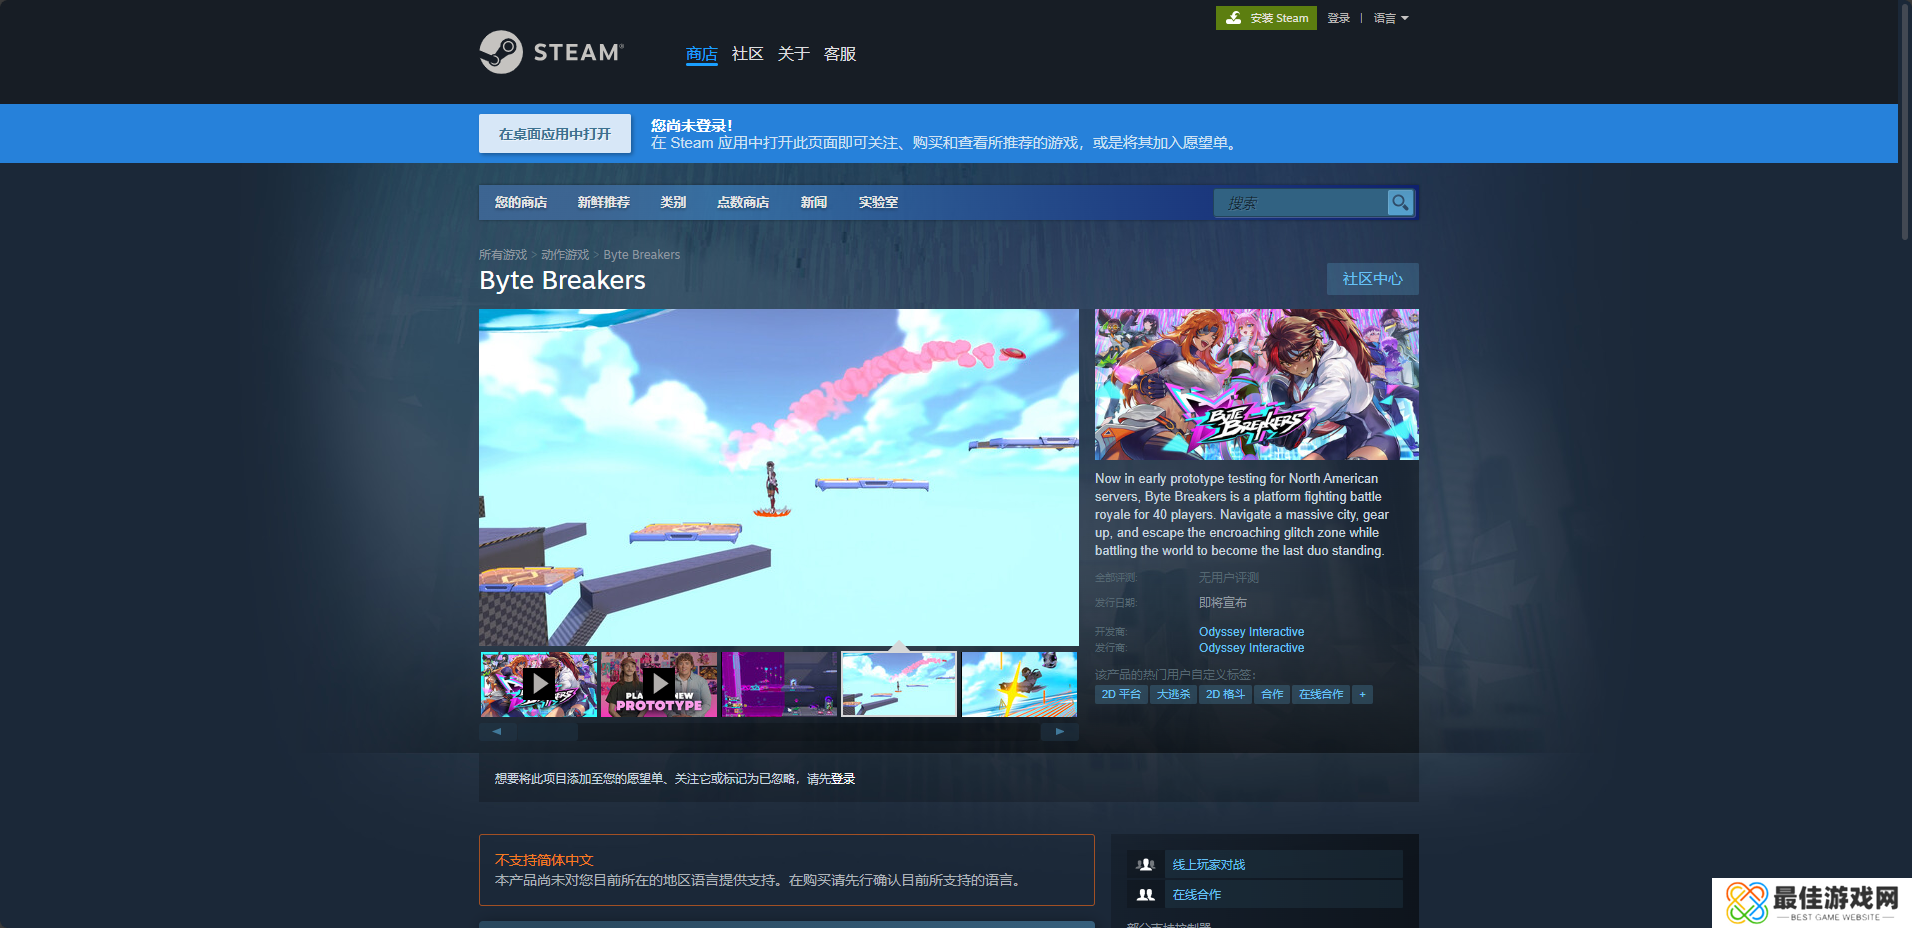The width and height of the screenshot is (1912, 928).
Task: Click the install Steam button
Action: point(1266,18)
